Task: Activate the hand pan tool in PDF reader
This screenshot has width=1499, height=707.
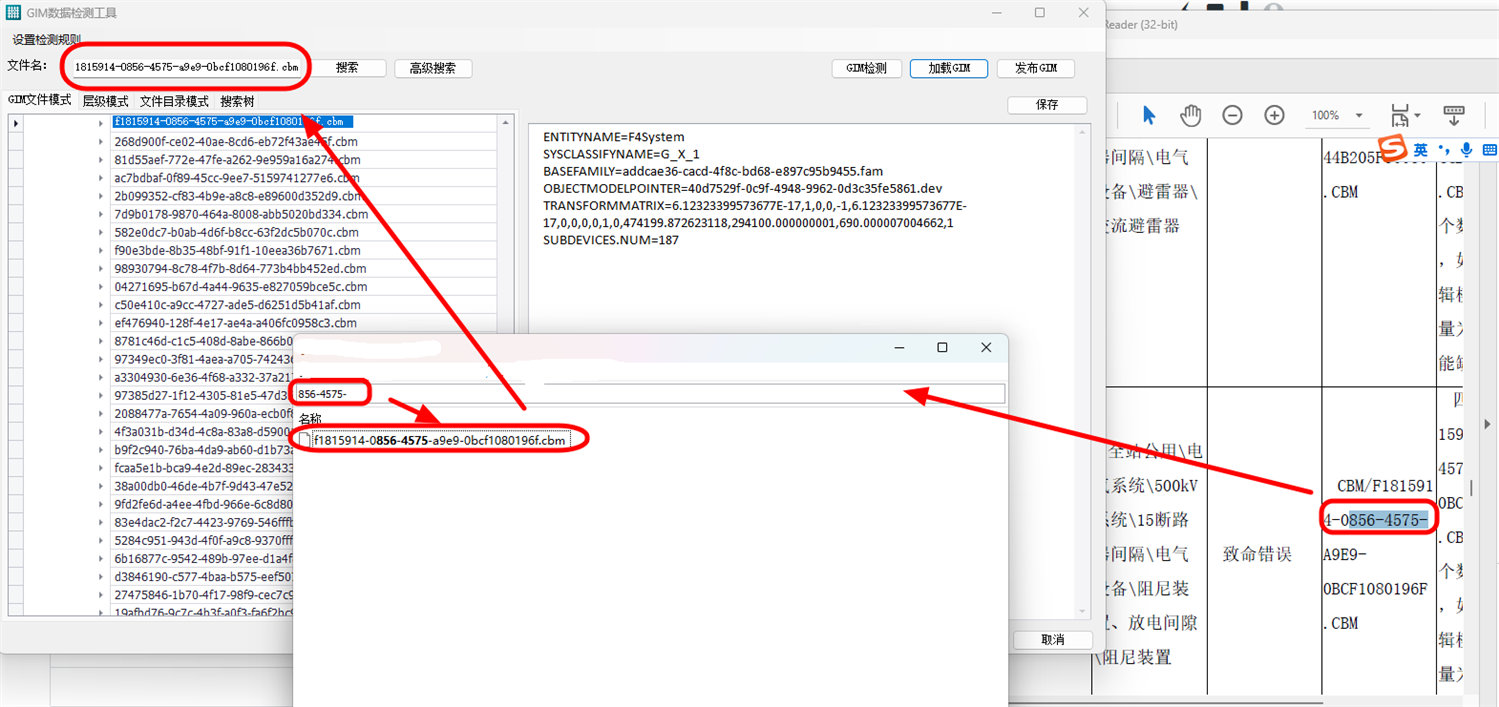Action: [1190, 115]
